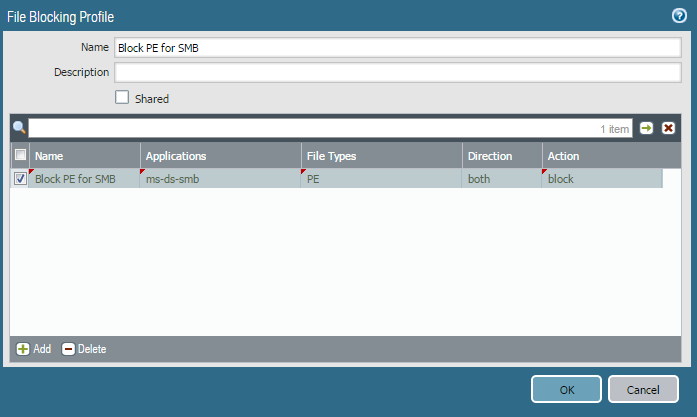This screenshot has height=417, width=697.
Task: Sort by the Direction column header
Action: coord(502,156)
